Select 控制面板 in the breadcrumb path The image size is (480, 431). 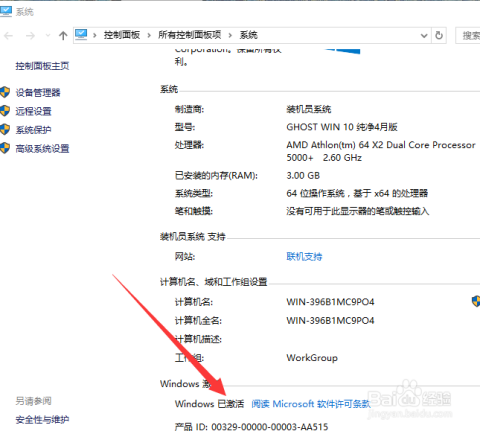click(x=122, y=35)
